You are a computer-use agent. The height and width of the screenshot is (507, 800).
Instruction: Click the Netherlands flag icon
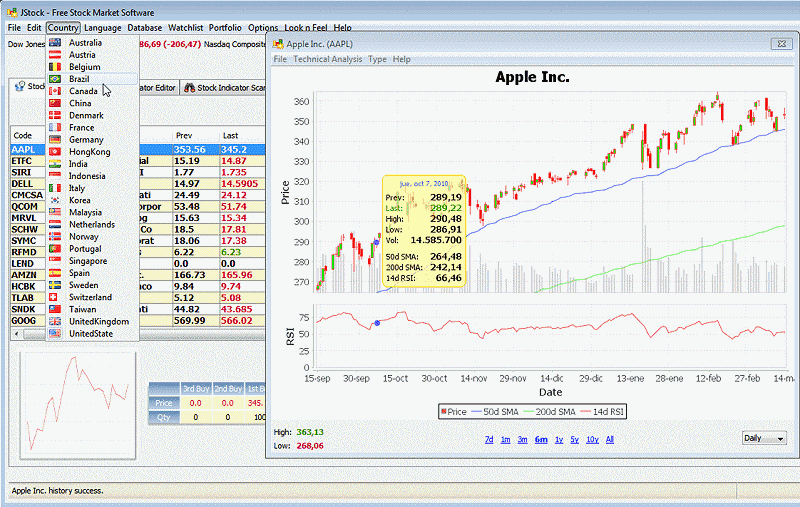[55, 224]
